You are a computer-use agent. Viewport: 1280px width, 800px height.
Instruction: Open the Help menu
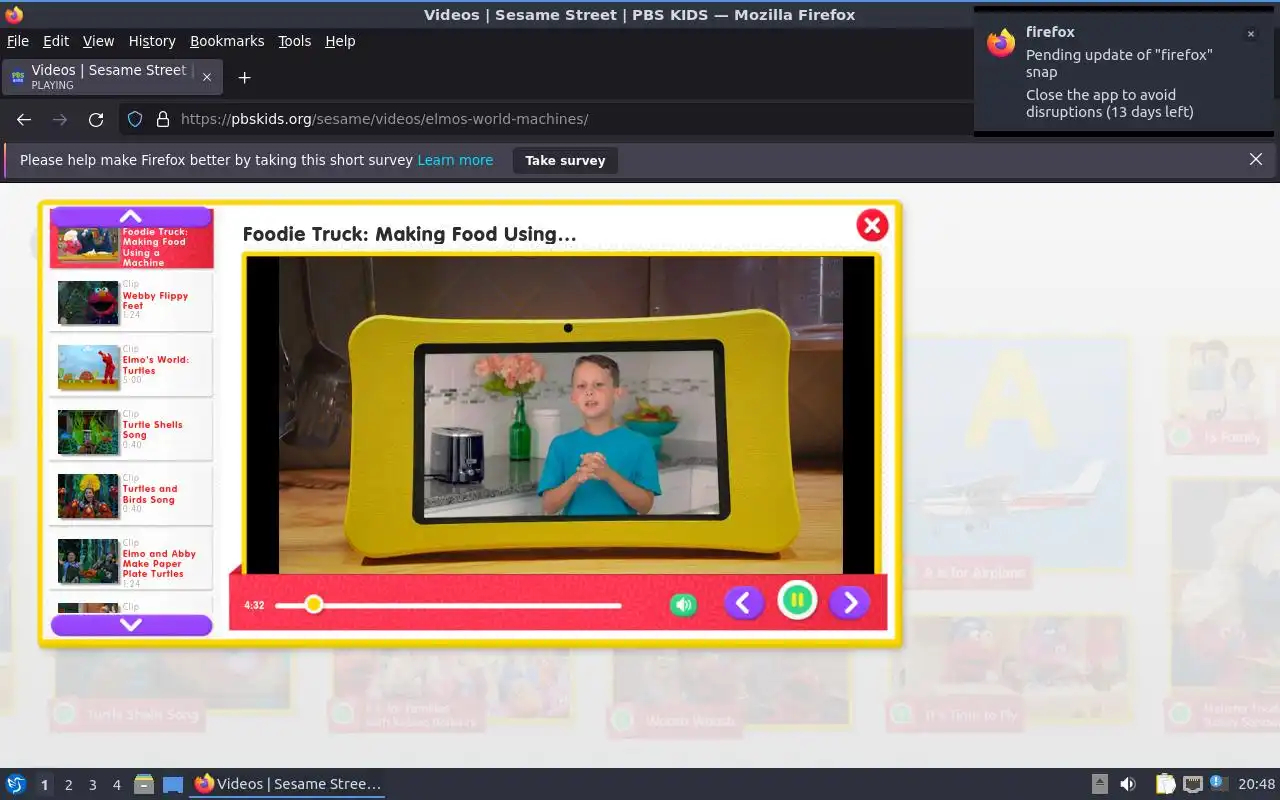click(x=340, y=41)
